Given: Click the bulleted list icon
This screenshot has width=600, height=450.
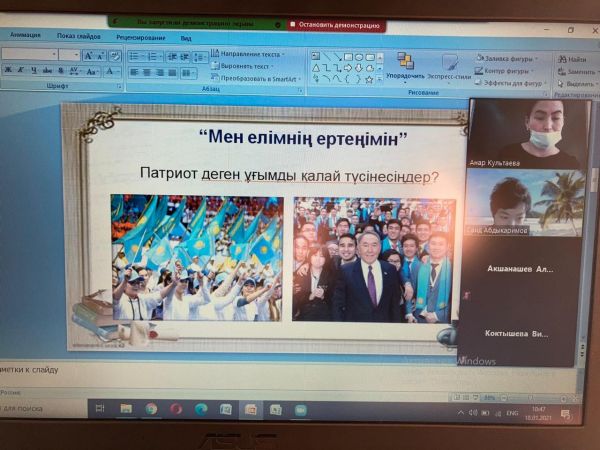Looking at the screenshot, I should (x=135, y=56).
